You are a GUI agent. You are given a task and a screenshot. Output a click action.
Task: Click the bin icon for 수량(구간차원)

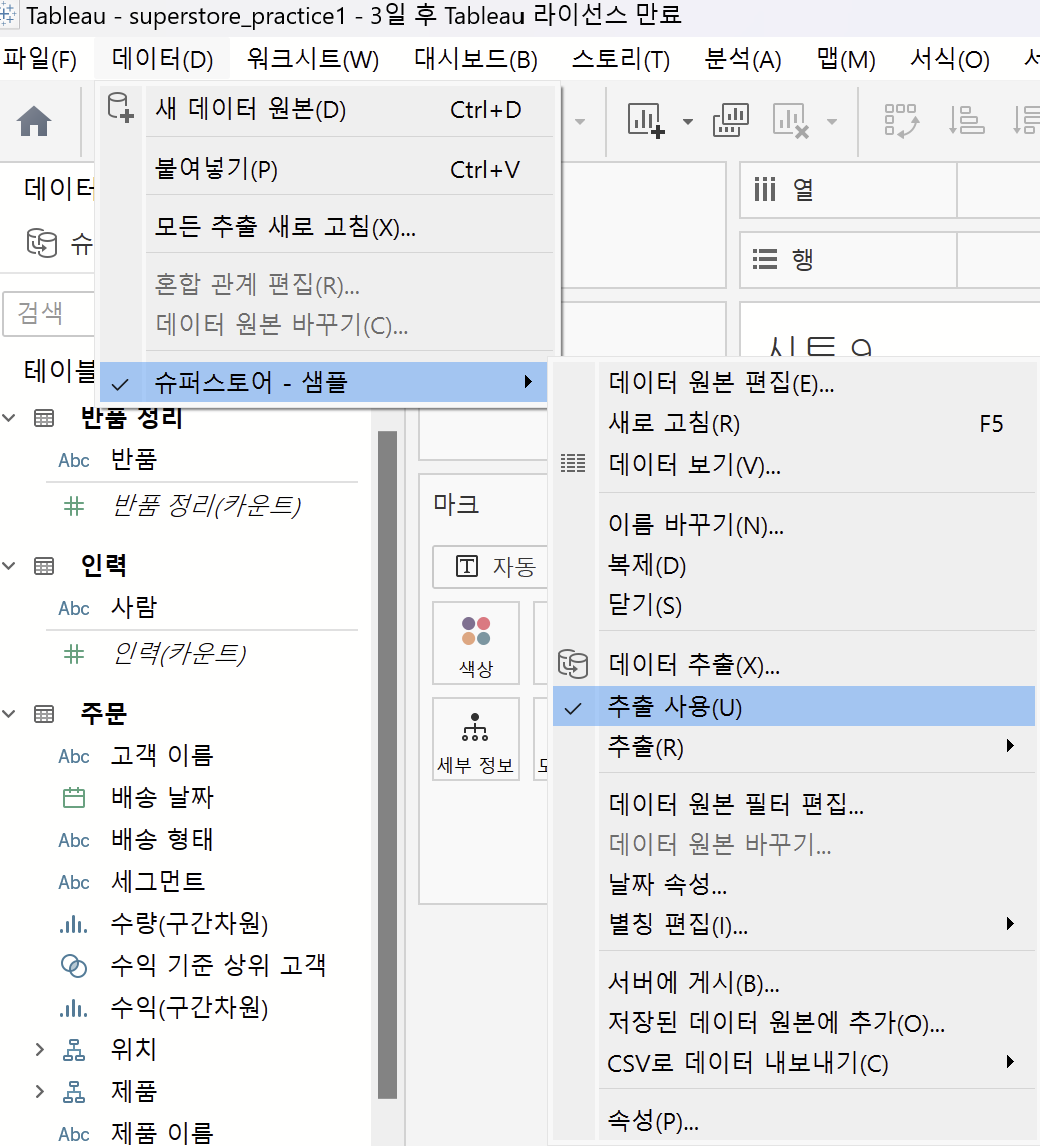pos(74,925)
